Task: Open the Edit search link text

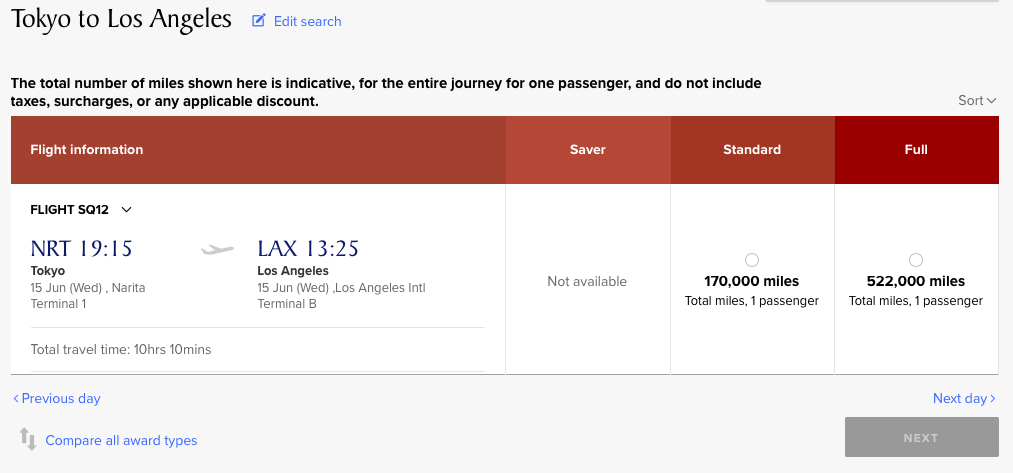Action: click(x=307, y=21)
